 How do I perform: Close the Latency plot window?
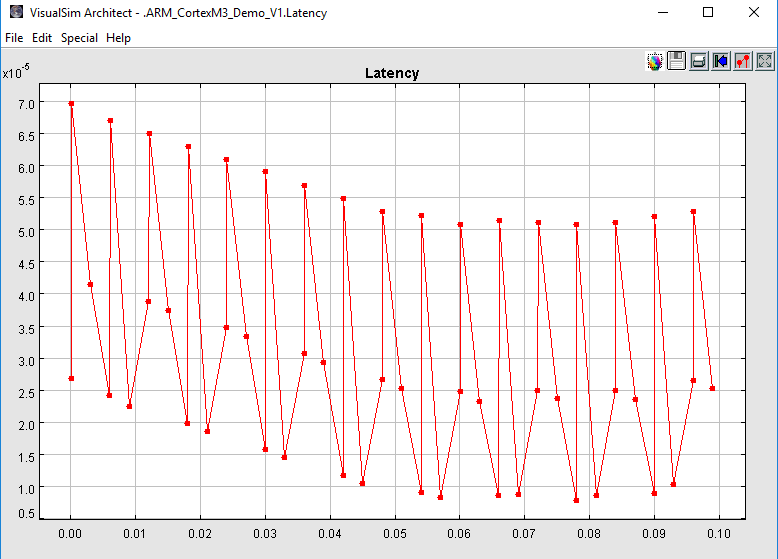(x=754, y=13)
